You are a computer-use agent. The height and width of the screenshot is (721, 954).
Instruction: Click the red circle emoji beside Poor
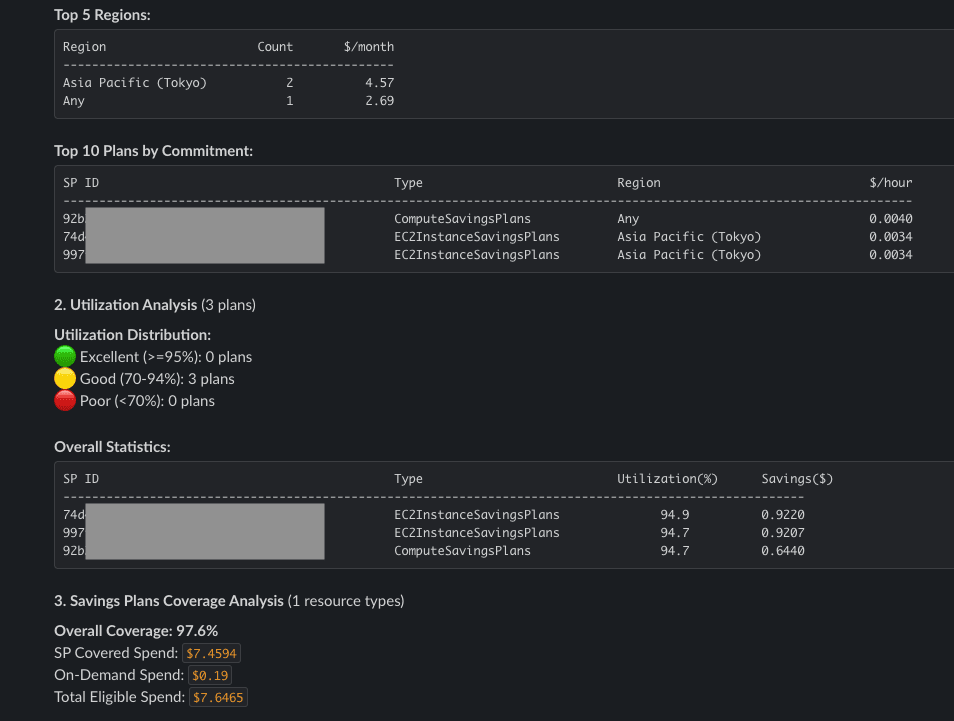coord(65,401)
